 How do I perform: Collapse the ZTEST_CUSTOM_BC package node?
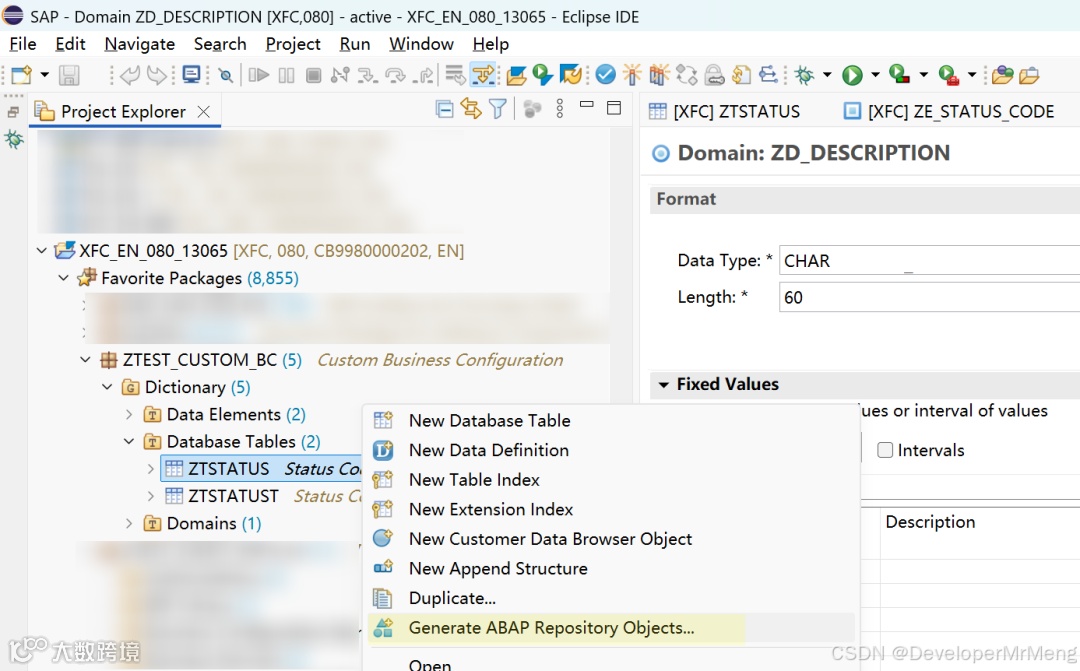pos(86,360)
